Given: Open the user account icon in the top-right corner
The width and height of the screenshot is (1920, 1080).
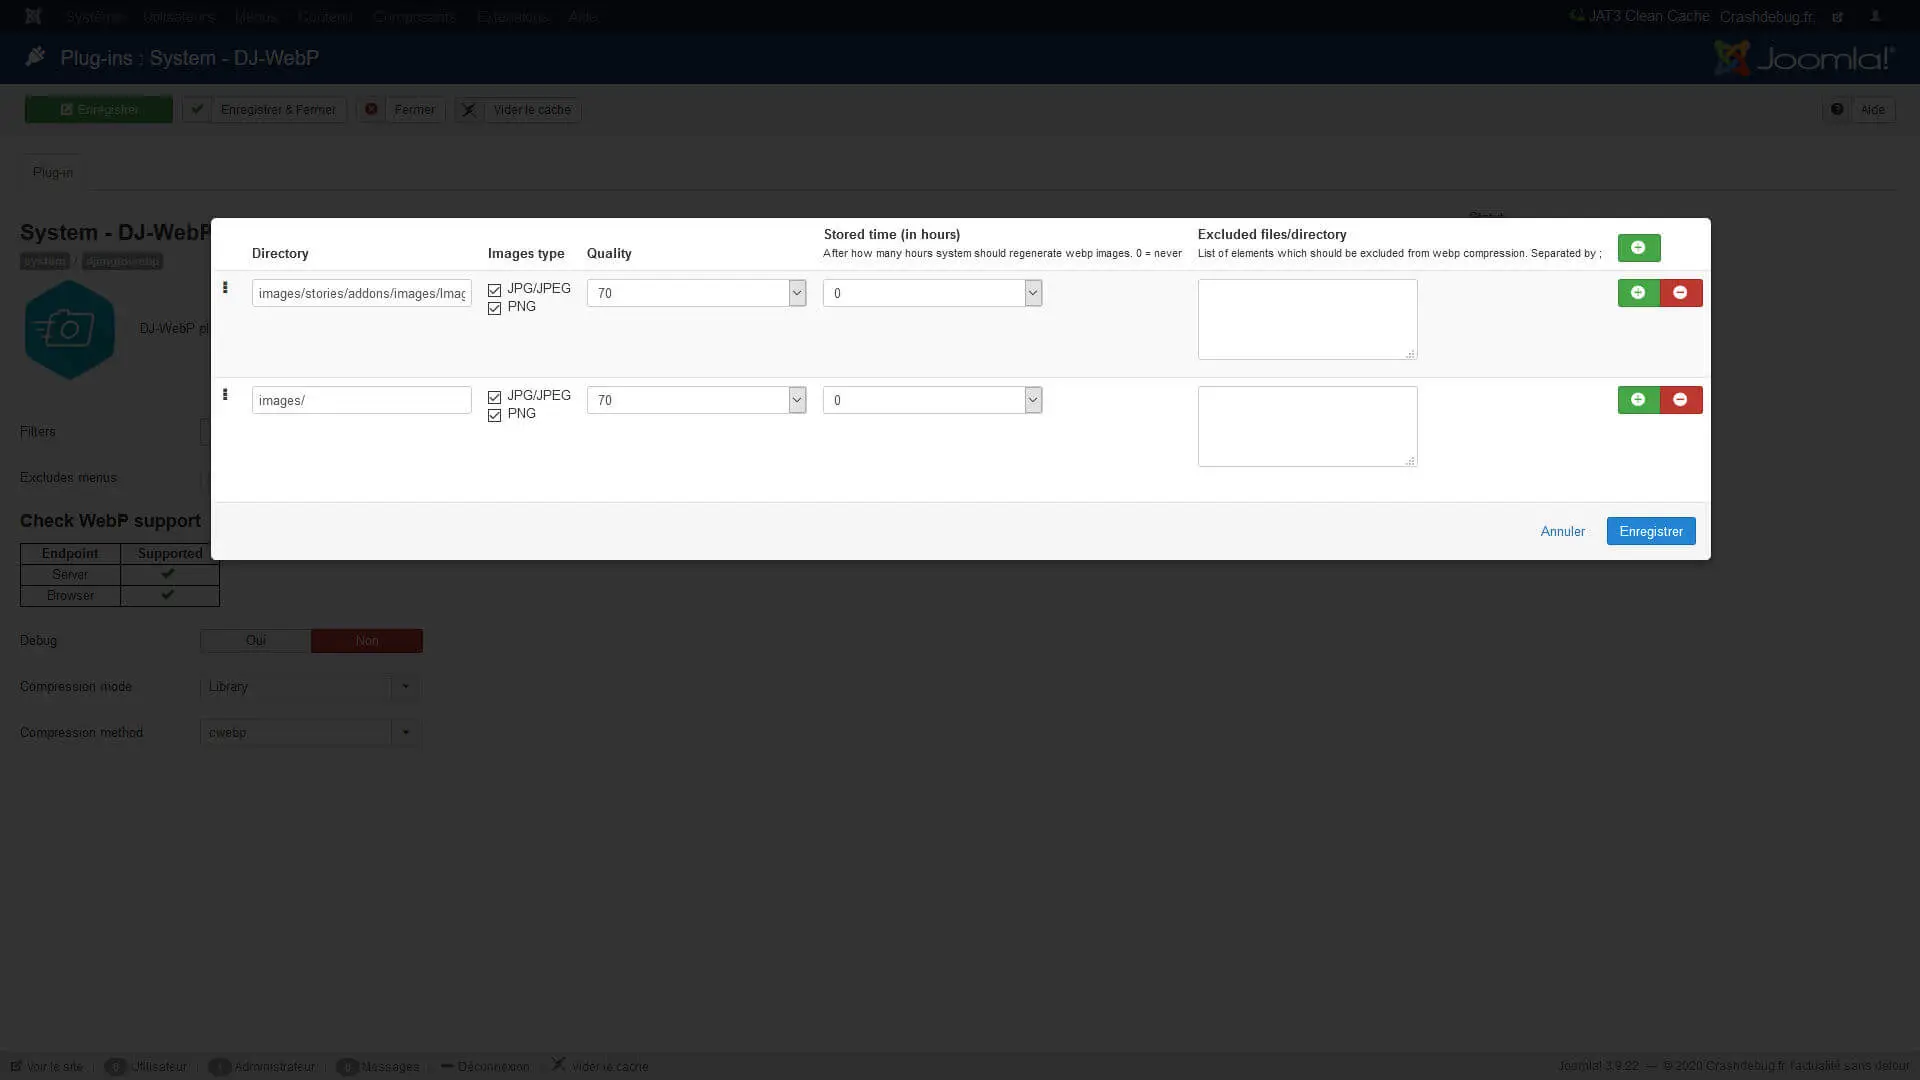Looking at the screenshot, I should click(1875, 16).
